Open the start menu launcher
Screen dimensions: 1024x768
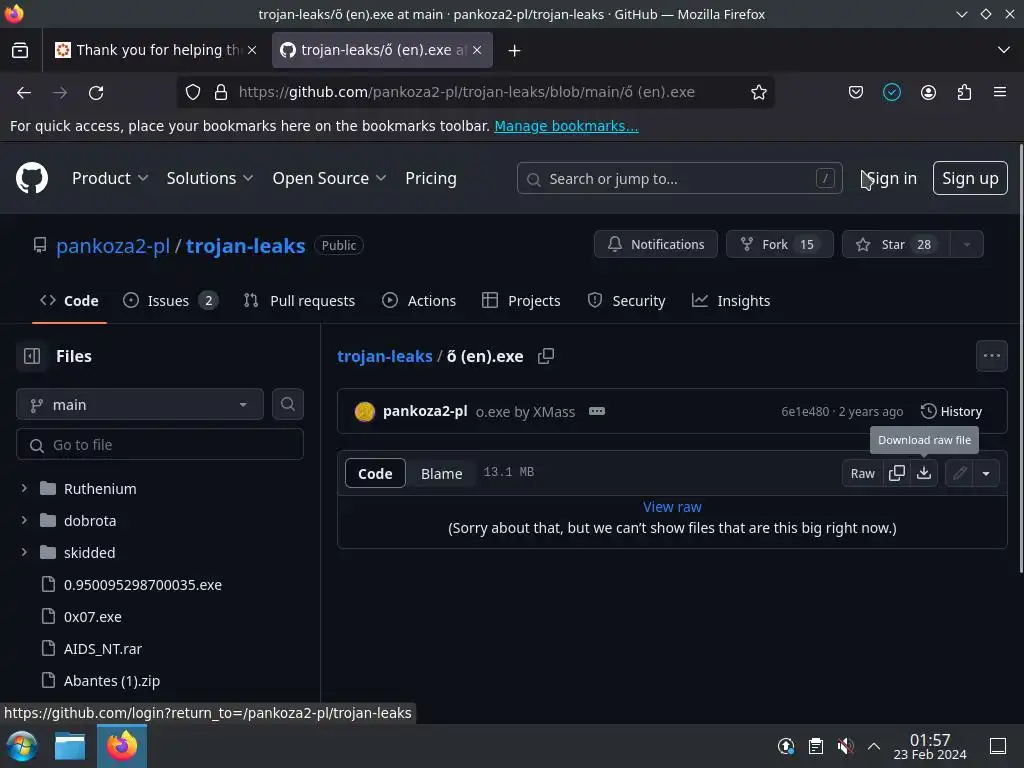[22, 746]
